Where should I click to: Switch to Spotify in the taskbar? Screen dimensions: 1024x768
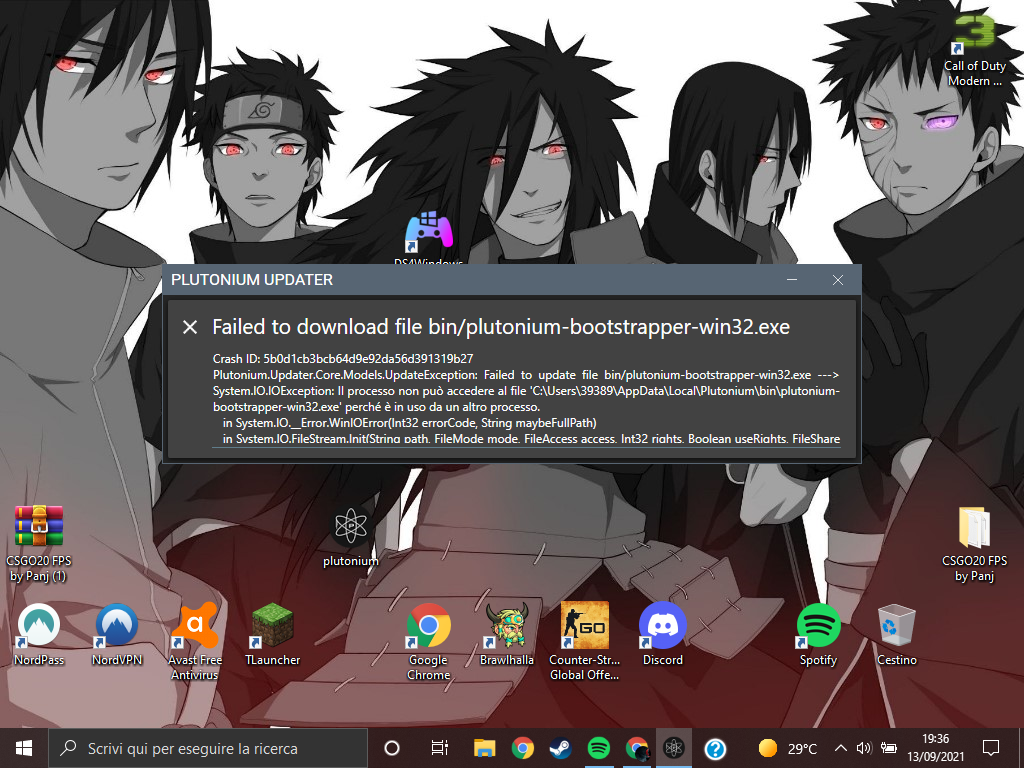tap(598, 748)
